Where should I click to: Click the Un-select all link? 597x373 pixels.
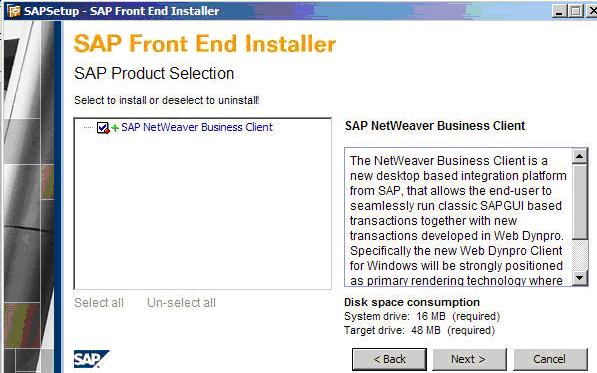click(182, 303)
